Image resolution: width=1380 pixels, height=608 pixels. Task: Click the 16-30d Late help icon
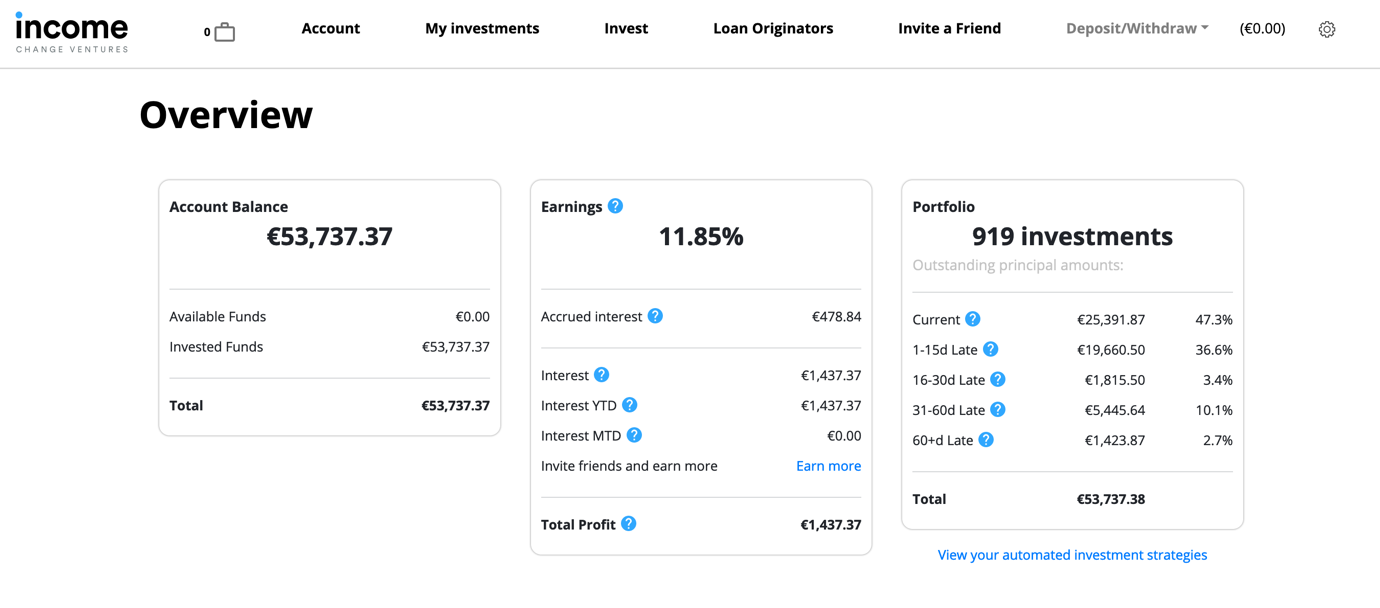click(x=997, y=379)
